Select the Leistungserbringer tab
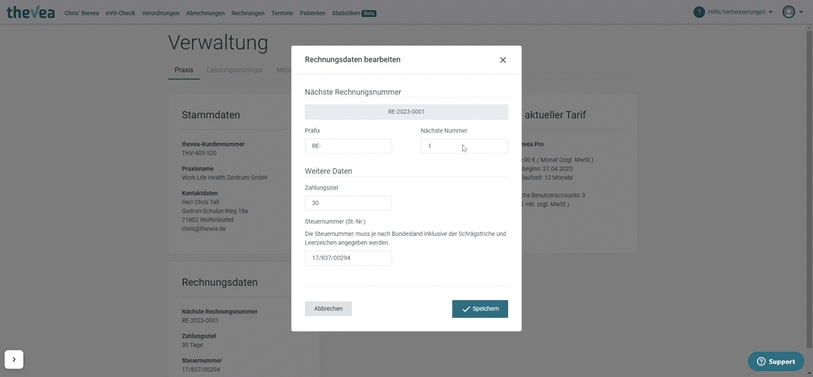813x377 pixels. (x=235, y=69)
